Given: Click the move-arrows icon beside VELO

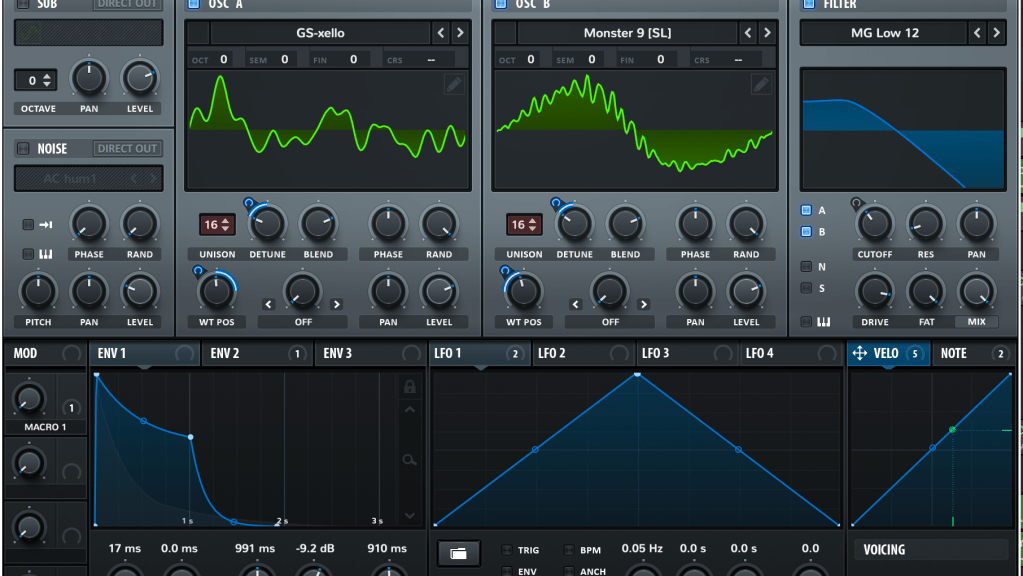Looking at the screenshot, I should [859, 354].
